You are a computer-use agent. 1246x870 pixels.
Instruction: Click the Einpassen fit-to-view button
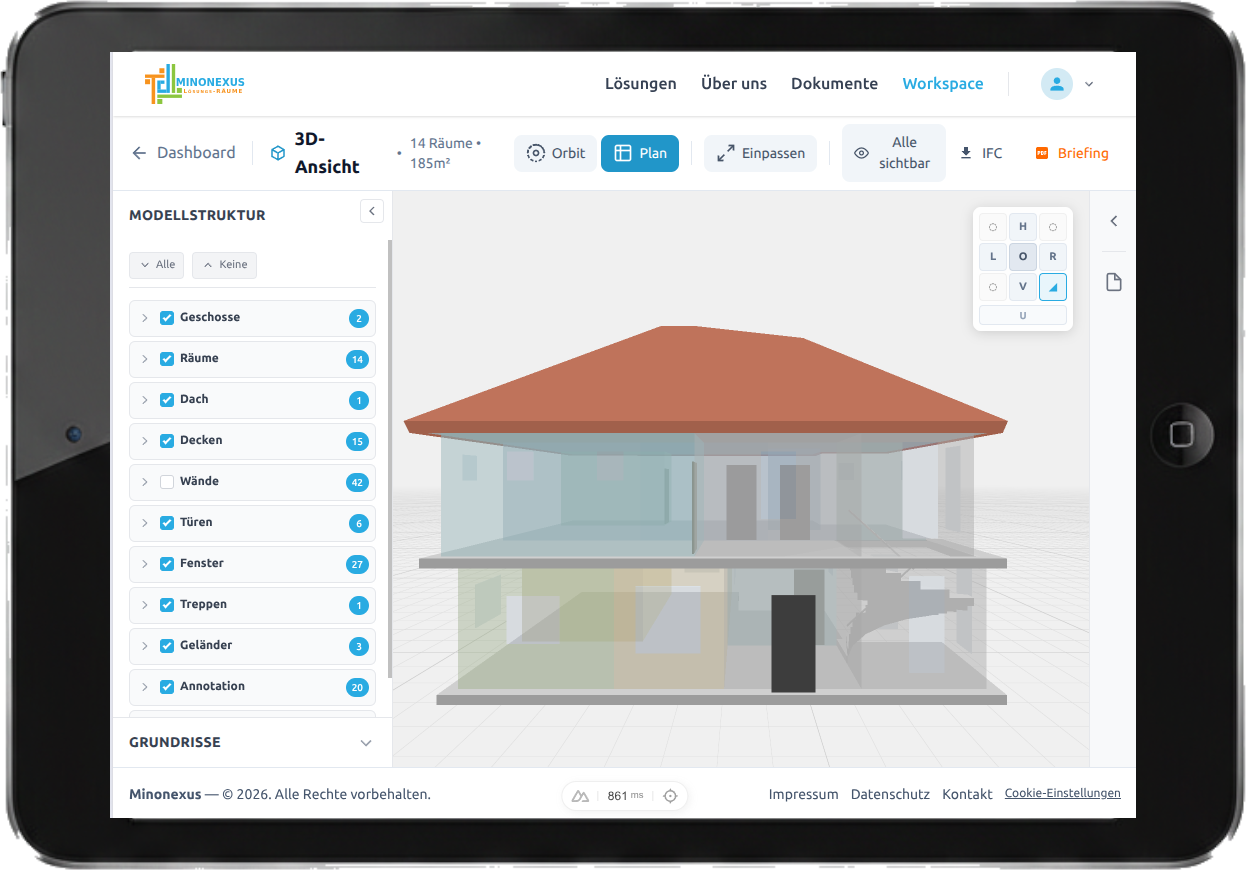coord(760,153)
